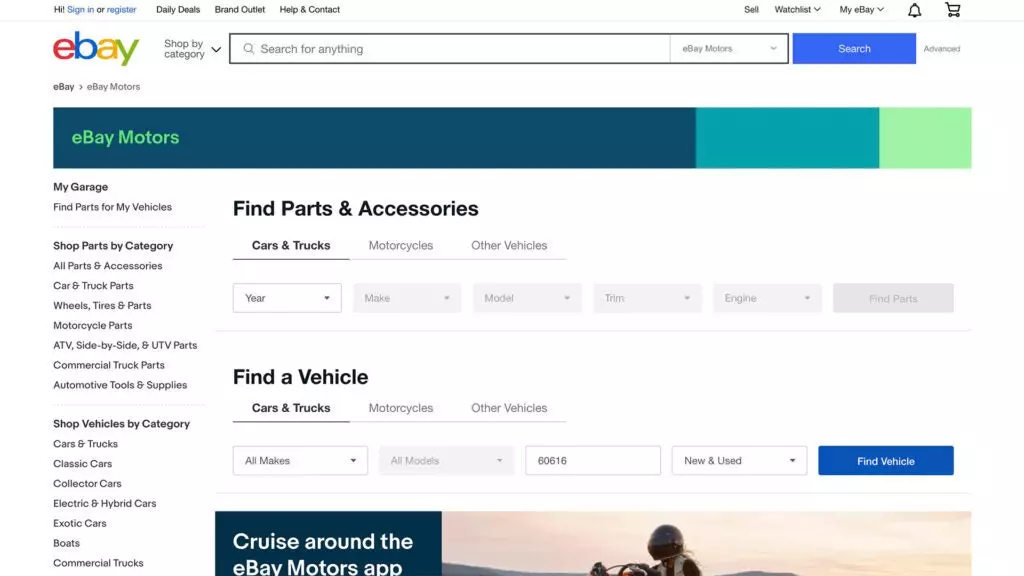Open Exotic Cars
Image resolution: width=1024 pixels, height=576 pixels.
point(80,524)
